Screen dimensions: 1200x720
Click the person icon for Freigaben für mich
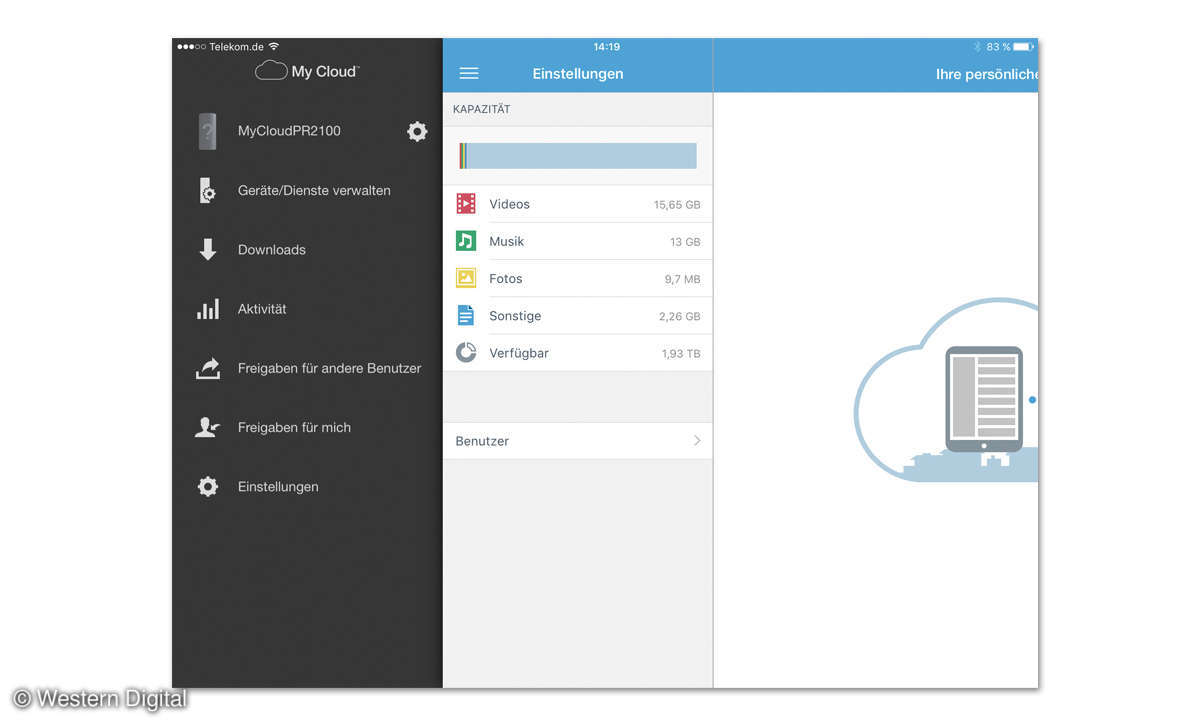pyautogui.click(x=207, y=427)
